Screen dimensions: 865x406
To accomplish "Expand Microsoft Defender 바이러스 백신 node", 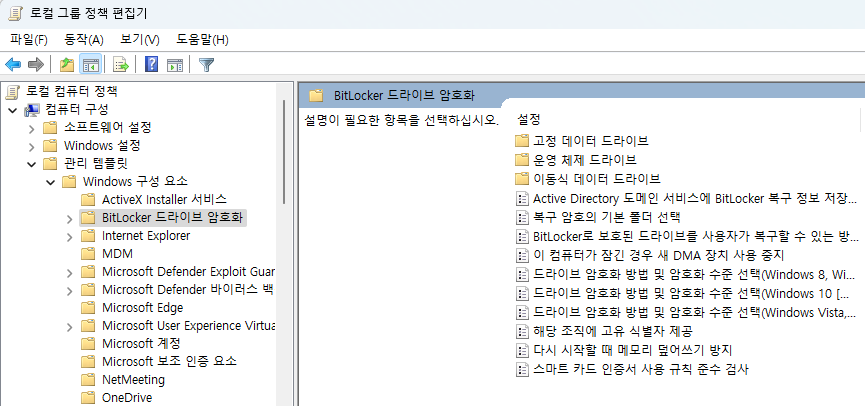I will point(69,291).
